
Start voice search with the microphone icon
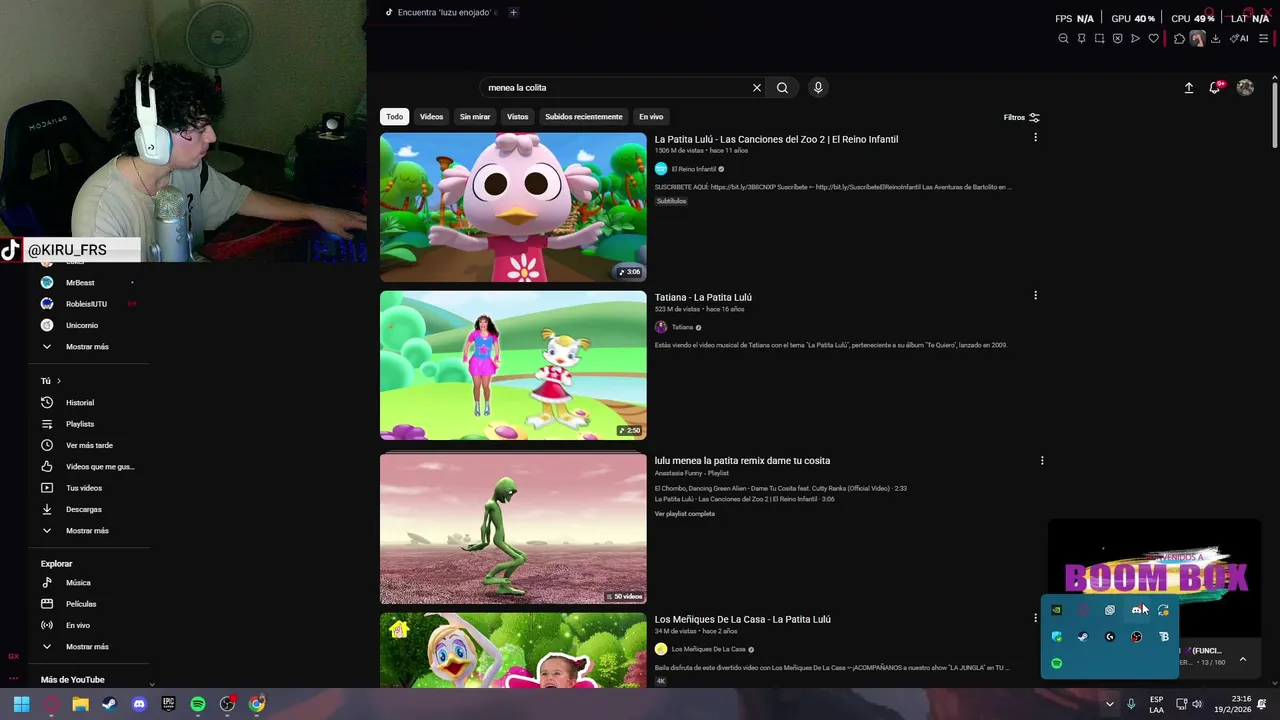pyautogui.click(x=818, y=88)
